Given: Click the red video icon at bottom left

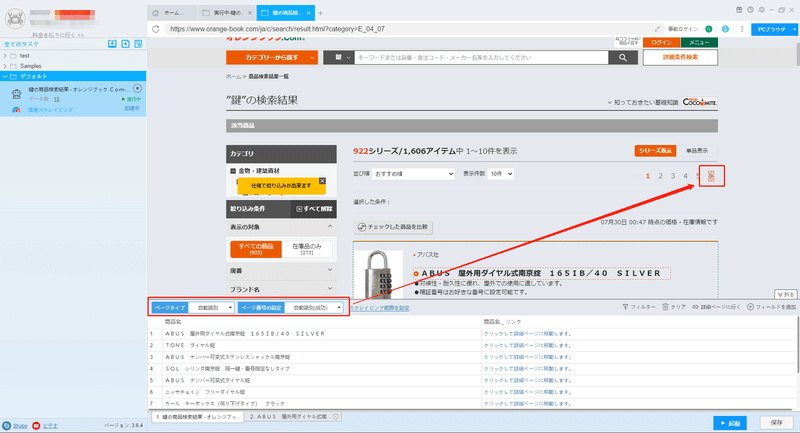Looking at the screenshot, I should 36,425.
